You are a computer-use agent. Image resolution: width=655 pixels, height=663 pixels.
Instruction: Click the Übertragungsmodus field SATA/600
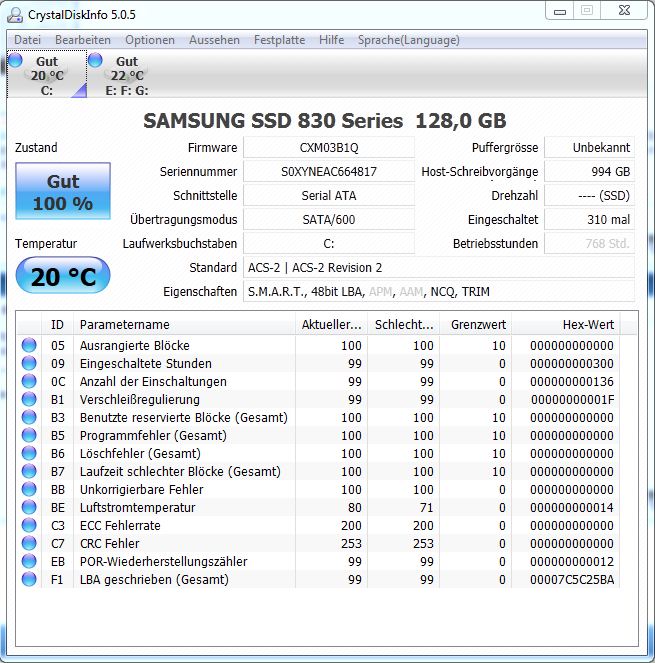point(329,219)
